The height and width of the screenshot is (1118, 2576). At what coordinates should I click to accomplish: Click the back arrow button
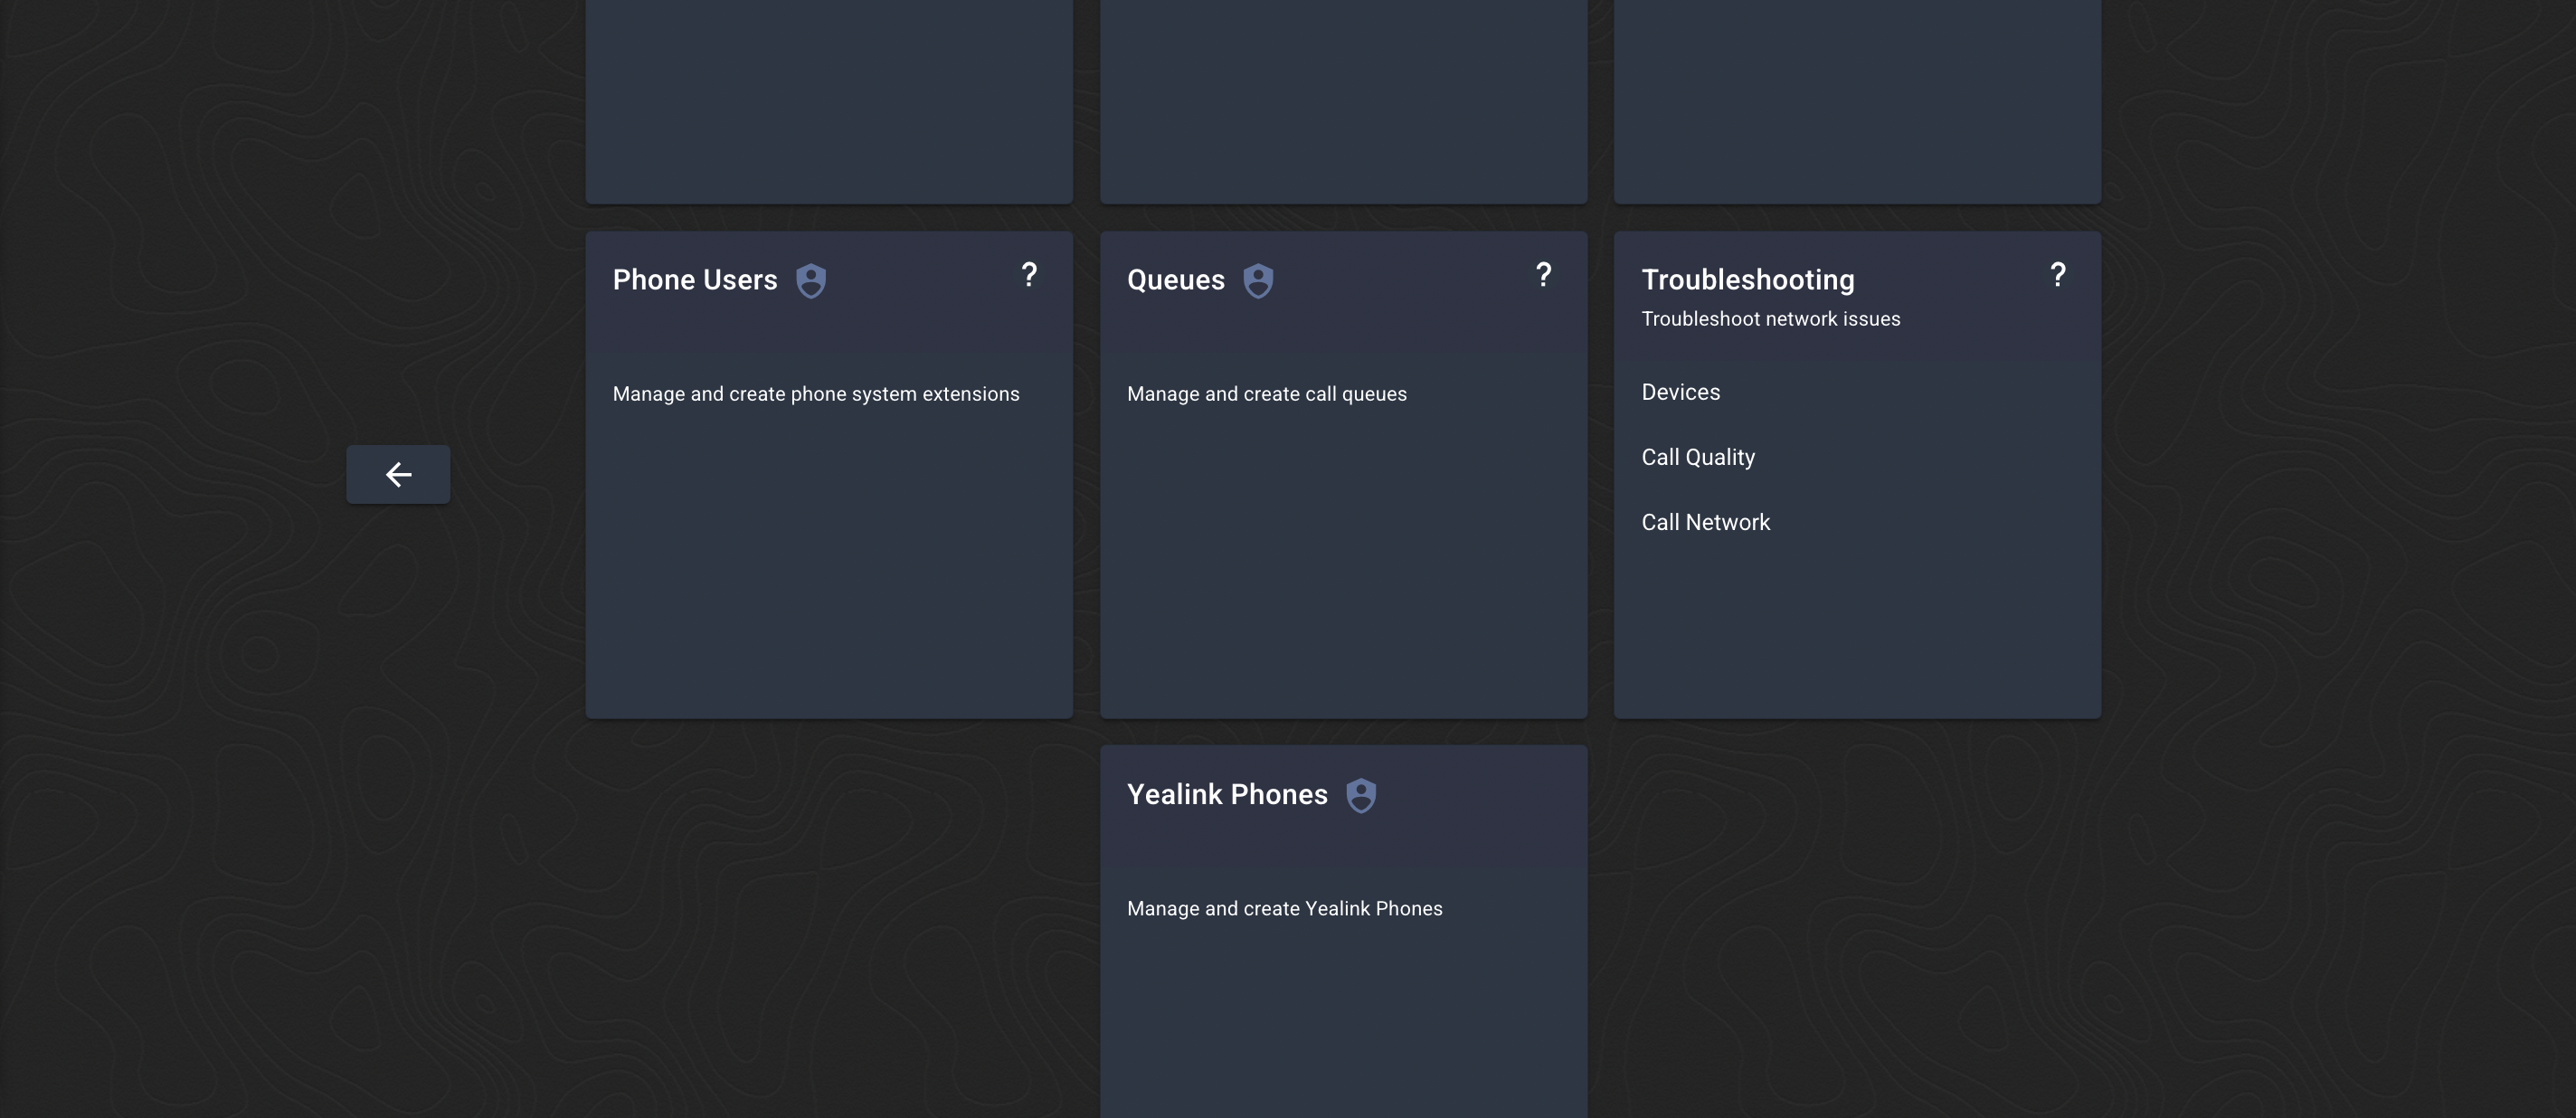point(398,474)
